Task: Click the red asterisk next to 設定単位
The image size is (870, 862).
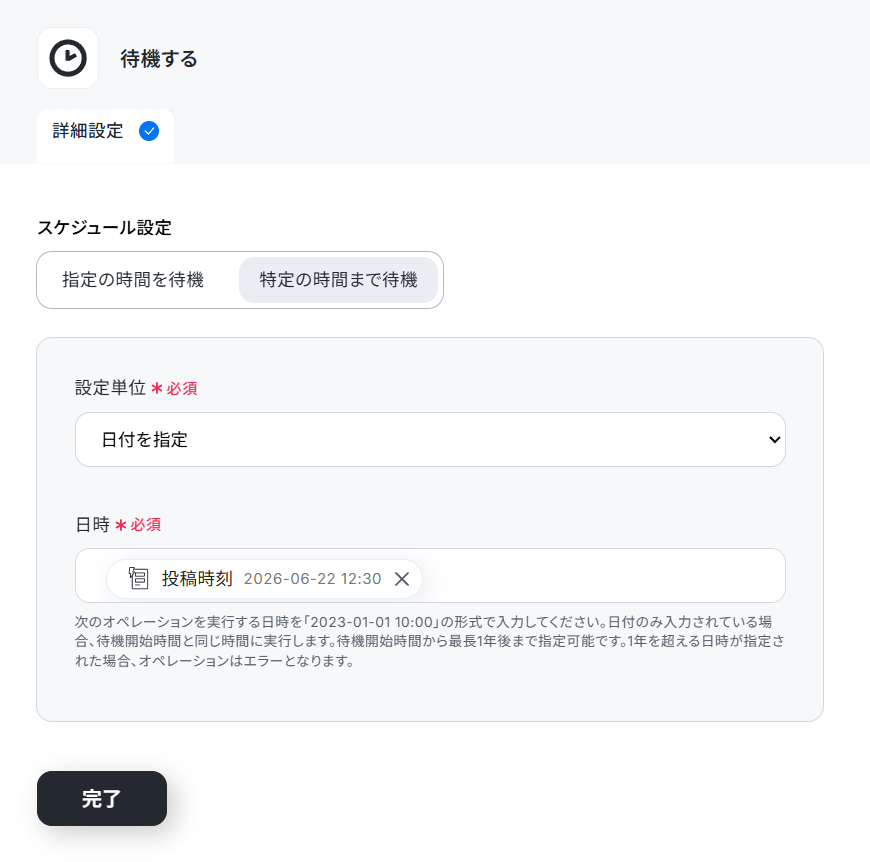Action: point(156,388)
